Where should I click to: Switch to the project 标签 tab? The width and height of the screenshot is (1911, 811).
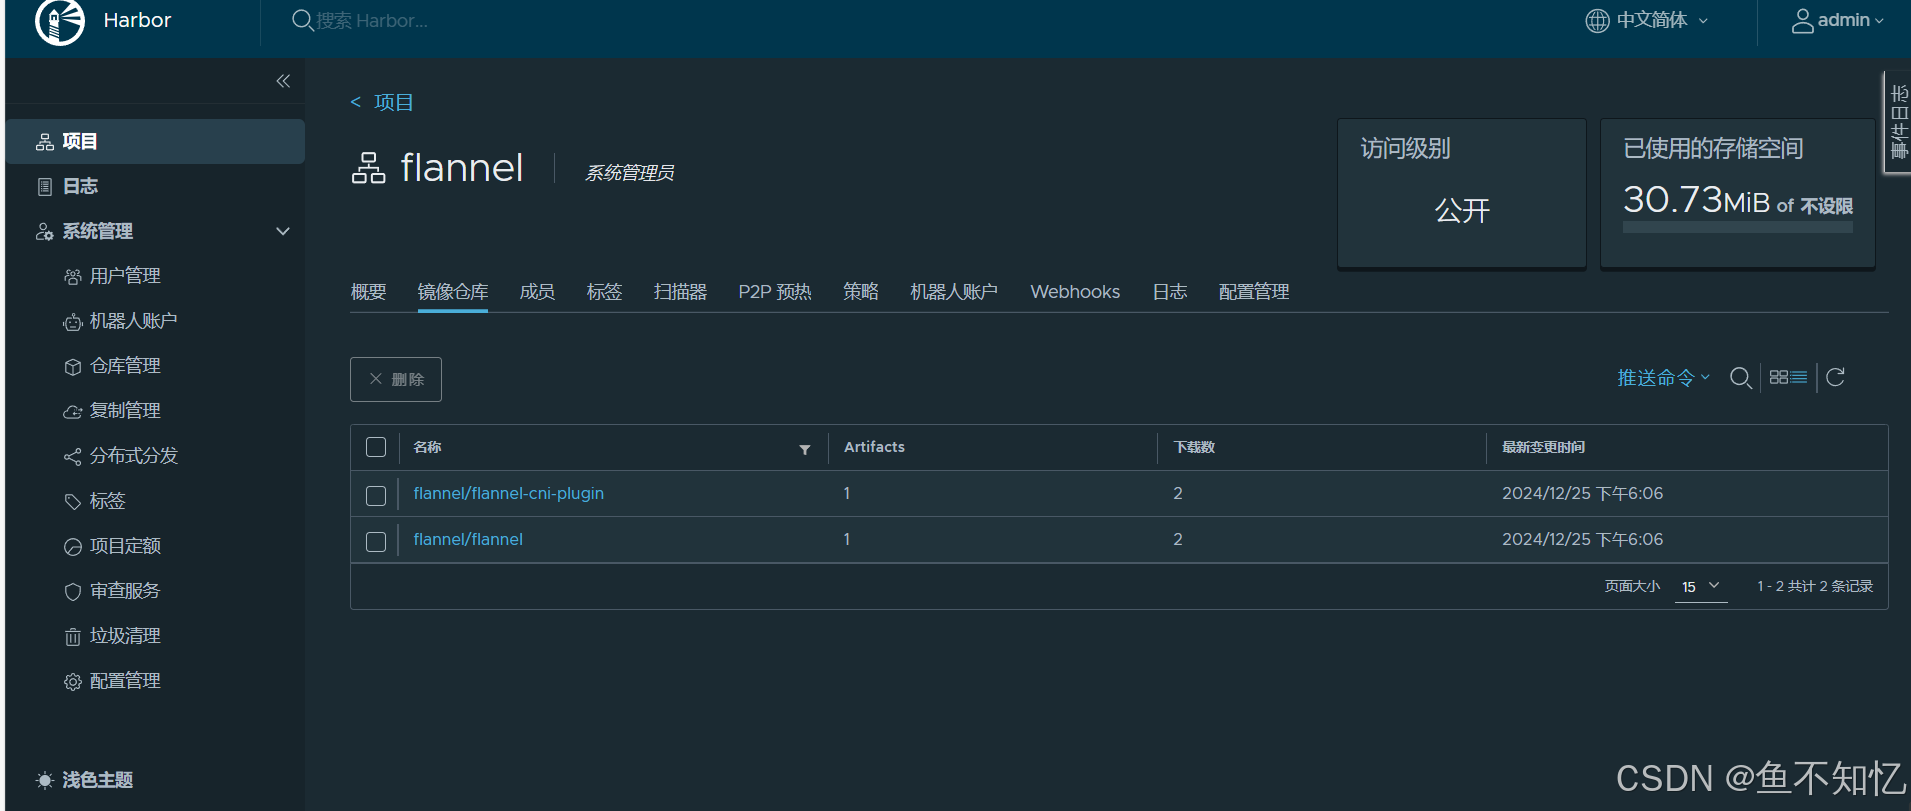click(604, 292)
